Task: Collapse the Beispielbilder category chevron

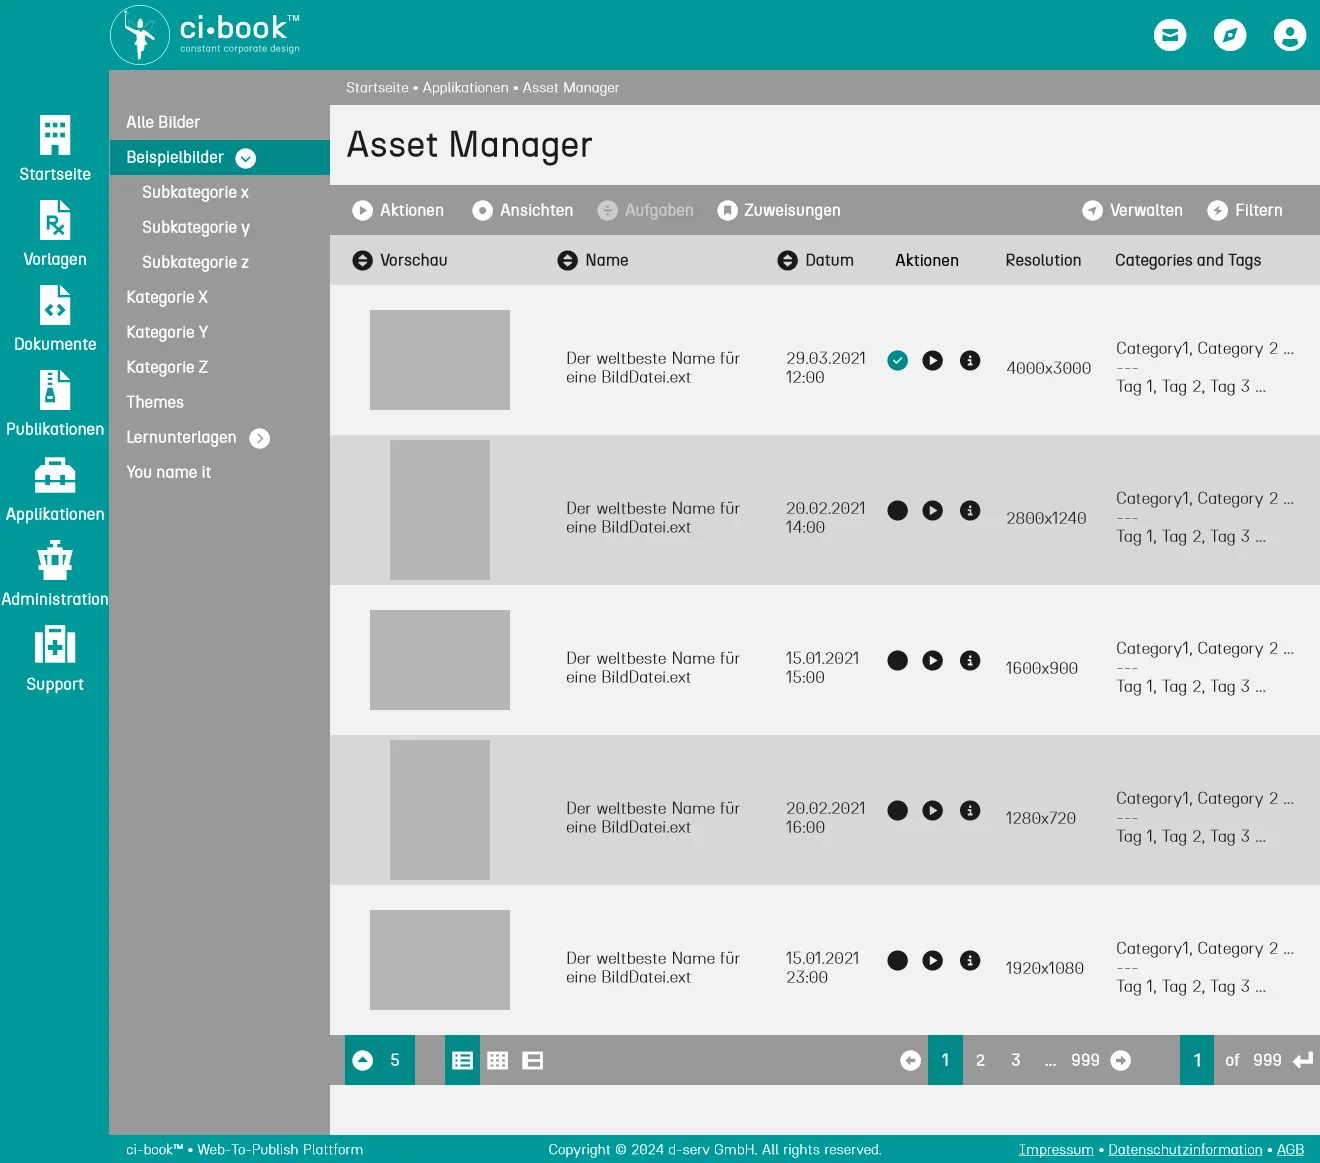Action: click(246, 158)
